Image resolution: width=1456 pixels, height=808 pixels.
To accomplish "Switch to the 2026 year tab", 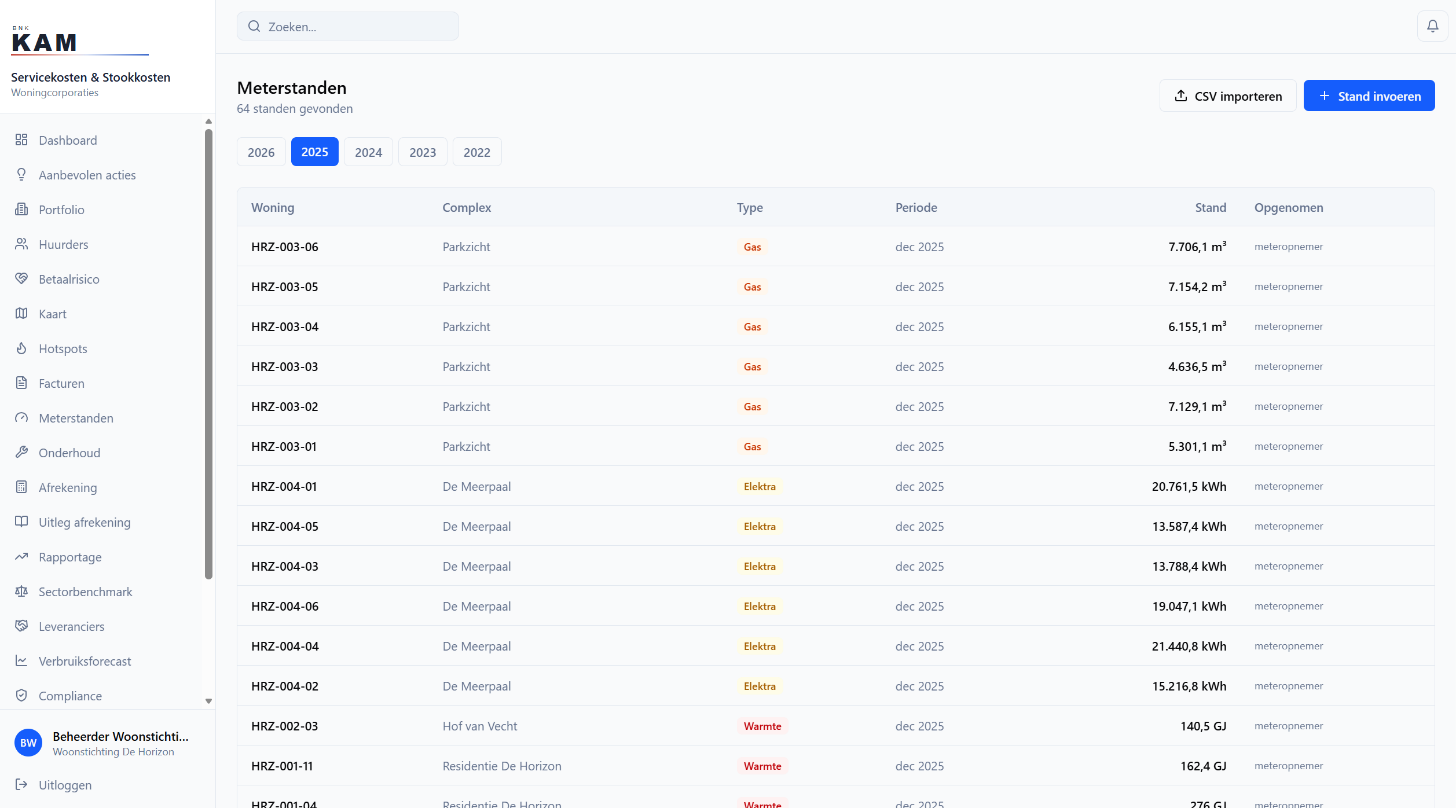I will (x=261, y=152).
